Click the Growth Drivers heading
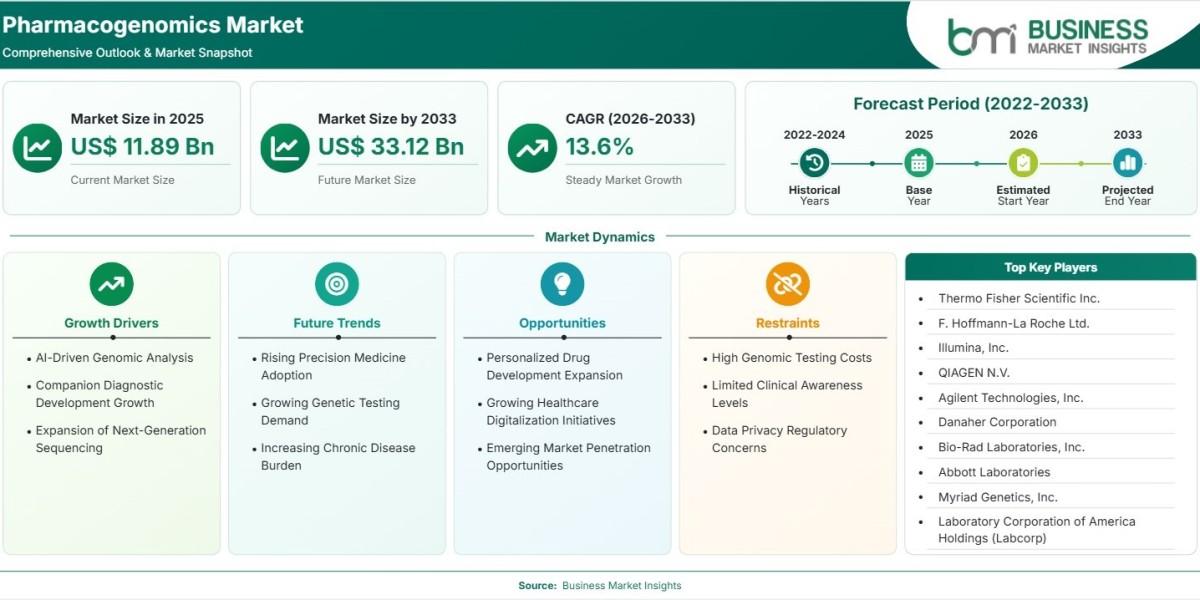This screenshot has width=1200, height=600. click(111, 323)
